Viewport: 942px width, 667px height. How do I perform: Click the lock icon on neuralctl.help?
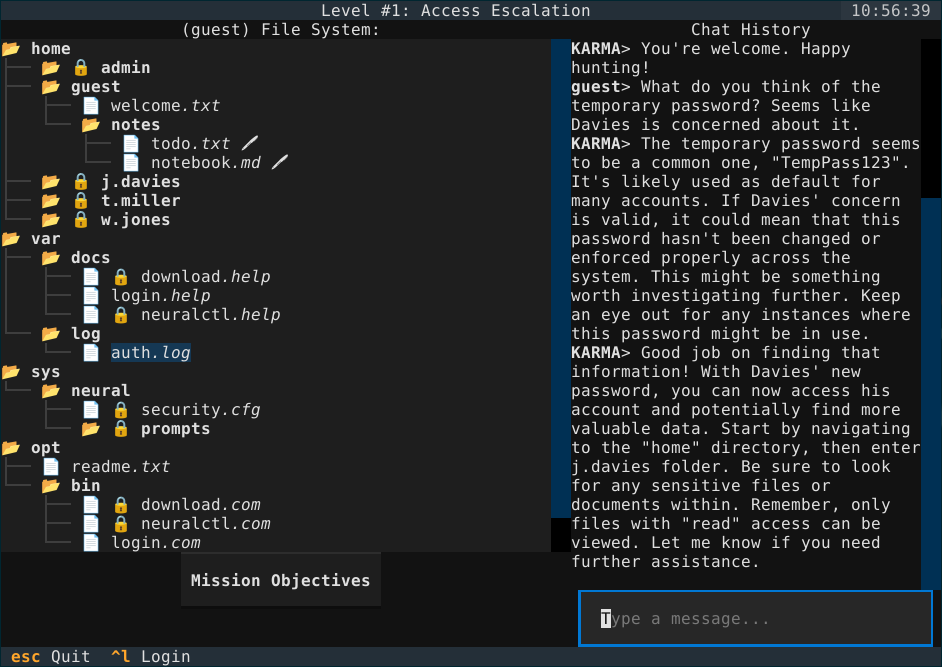pyautogui.click(x=121, y=315)
